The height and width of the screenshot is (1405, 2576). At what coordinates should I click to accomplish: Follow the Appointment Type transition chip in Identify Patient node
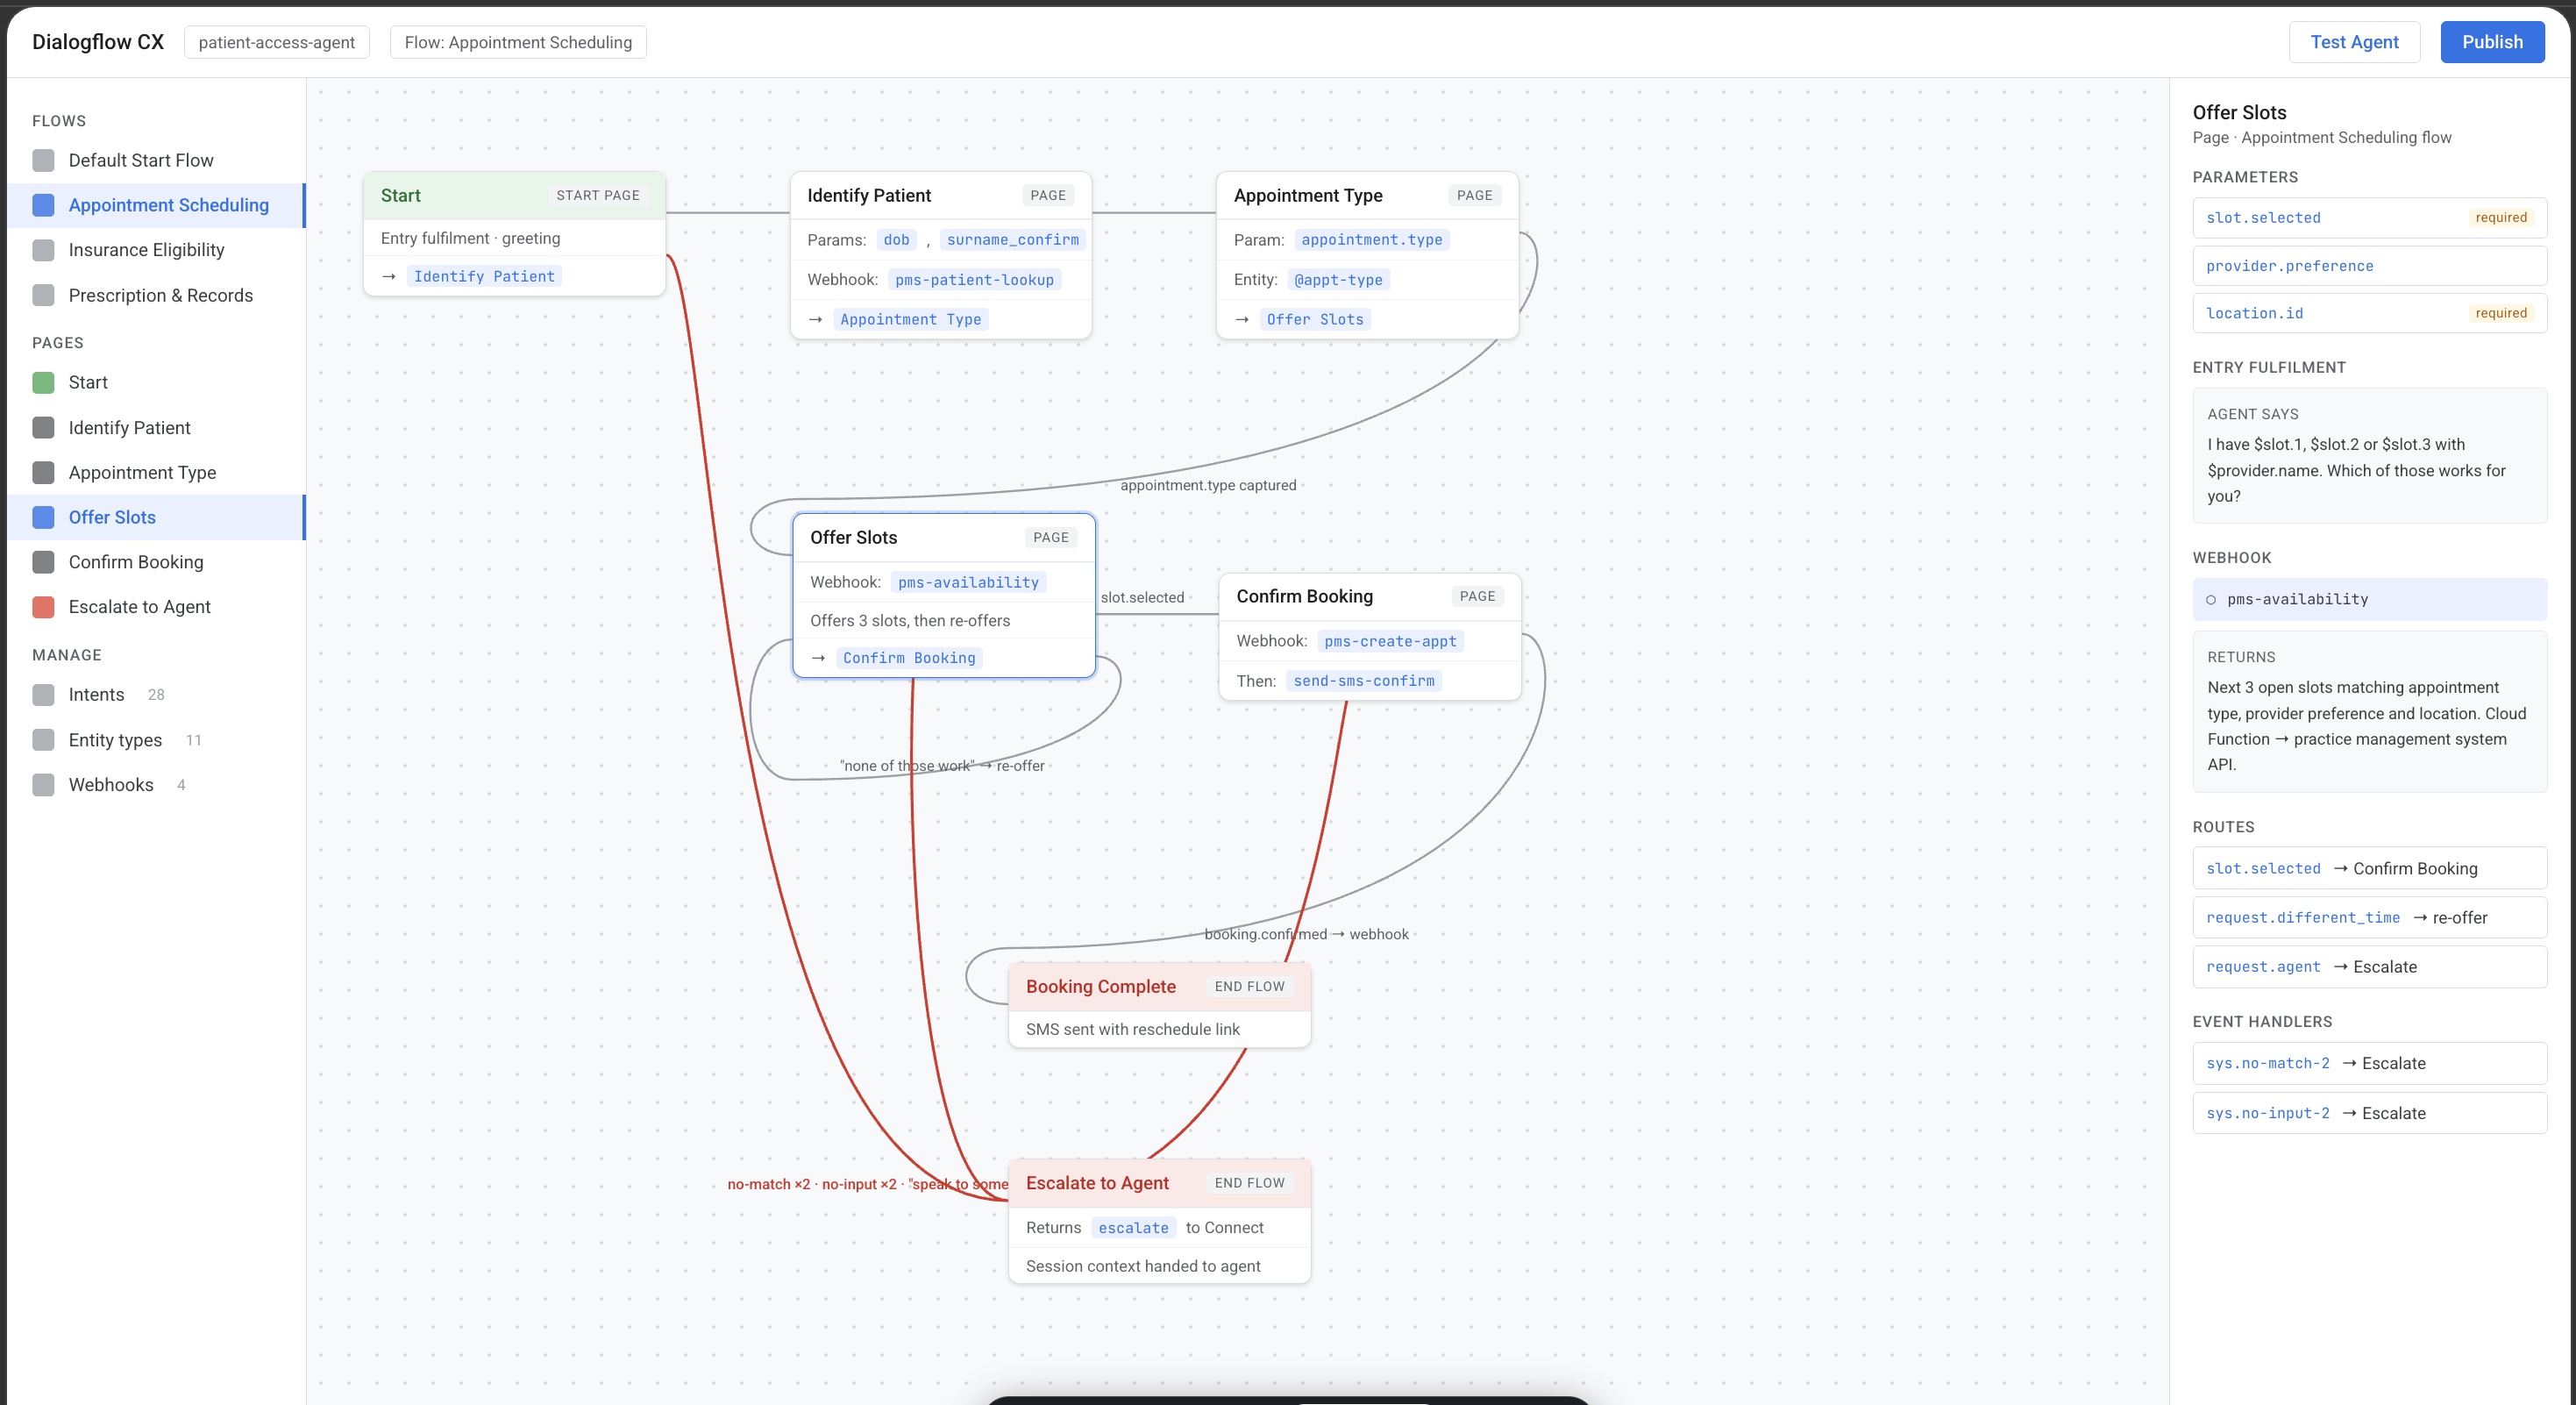click(910, 319)
